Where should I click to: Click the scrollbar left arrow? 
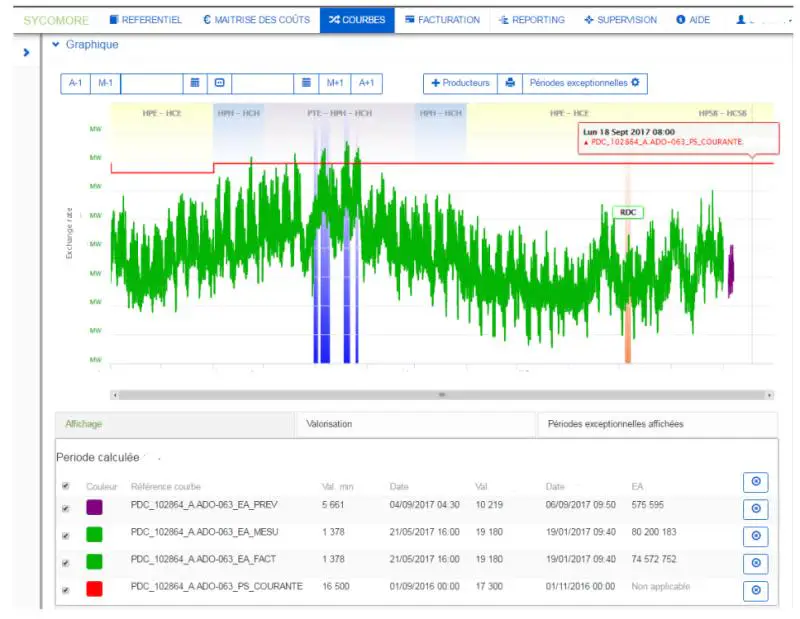tap(115, 394)
